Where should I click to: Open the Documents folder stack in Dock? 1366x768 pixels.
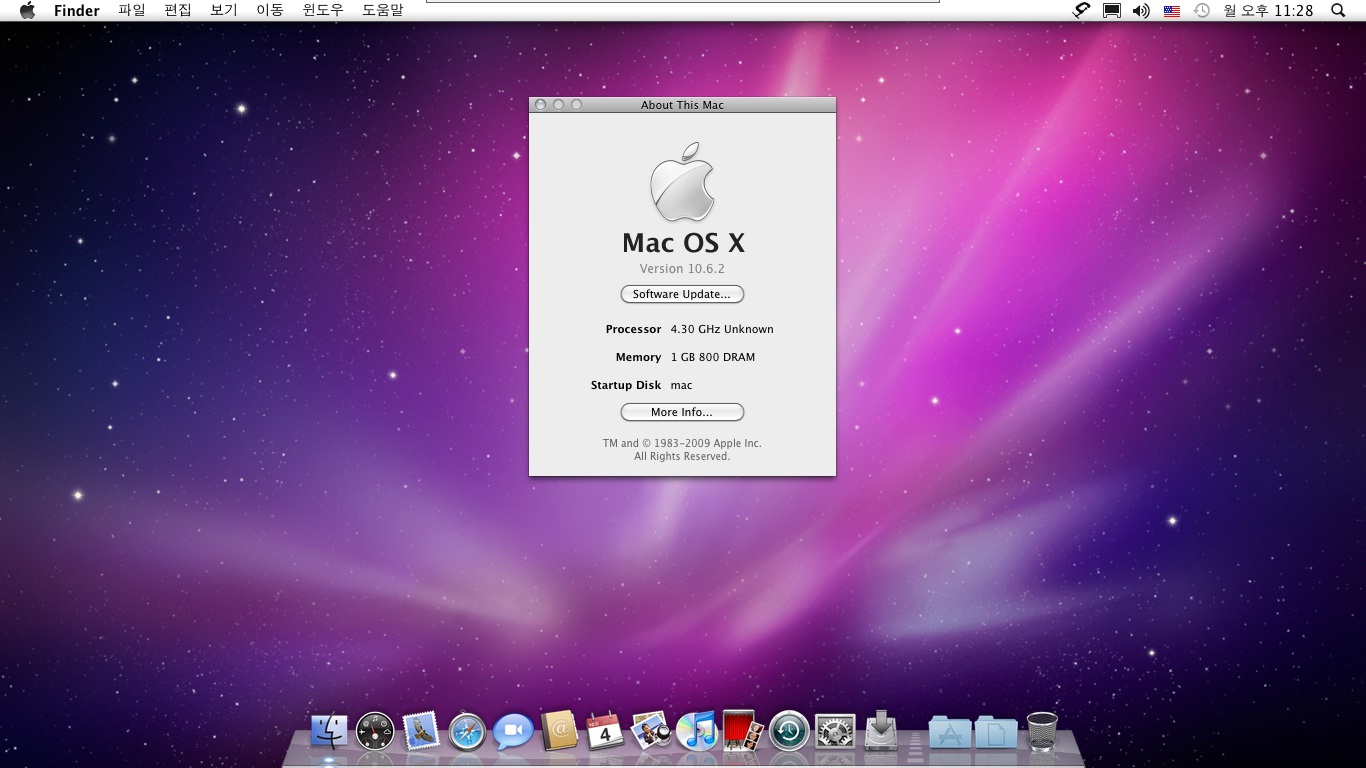[x=996, y=732]
